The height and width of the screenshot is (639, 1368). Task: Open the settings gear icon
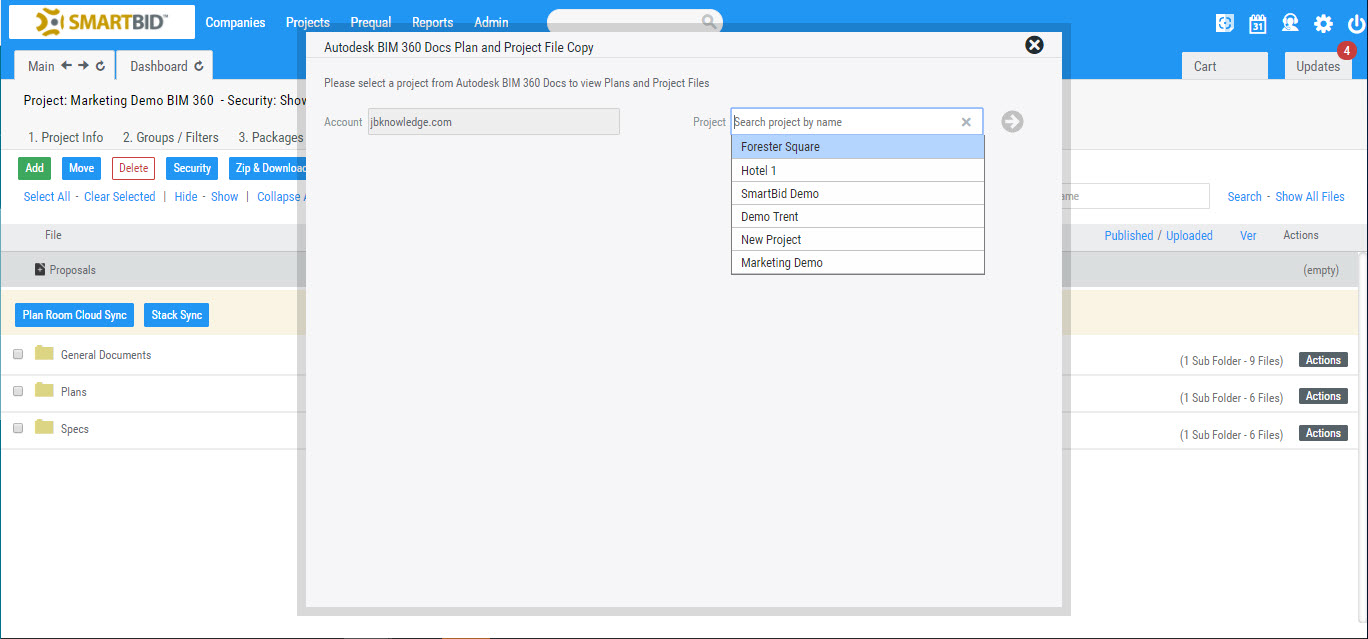coord(1322,21)
